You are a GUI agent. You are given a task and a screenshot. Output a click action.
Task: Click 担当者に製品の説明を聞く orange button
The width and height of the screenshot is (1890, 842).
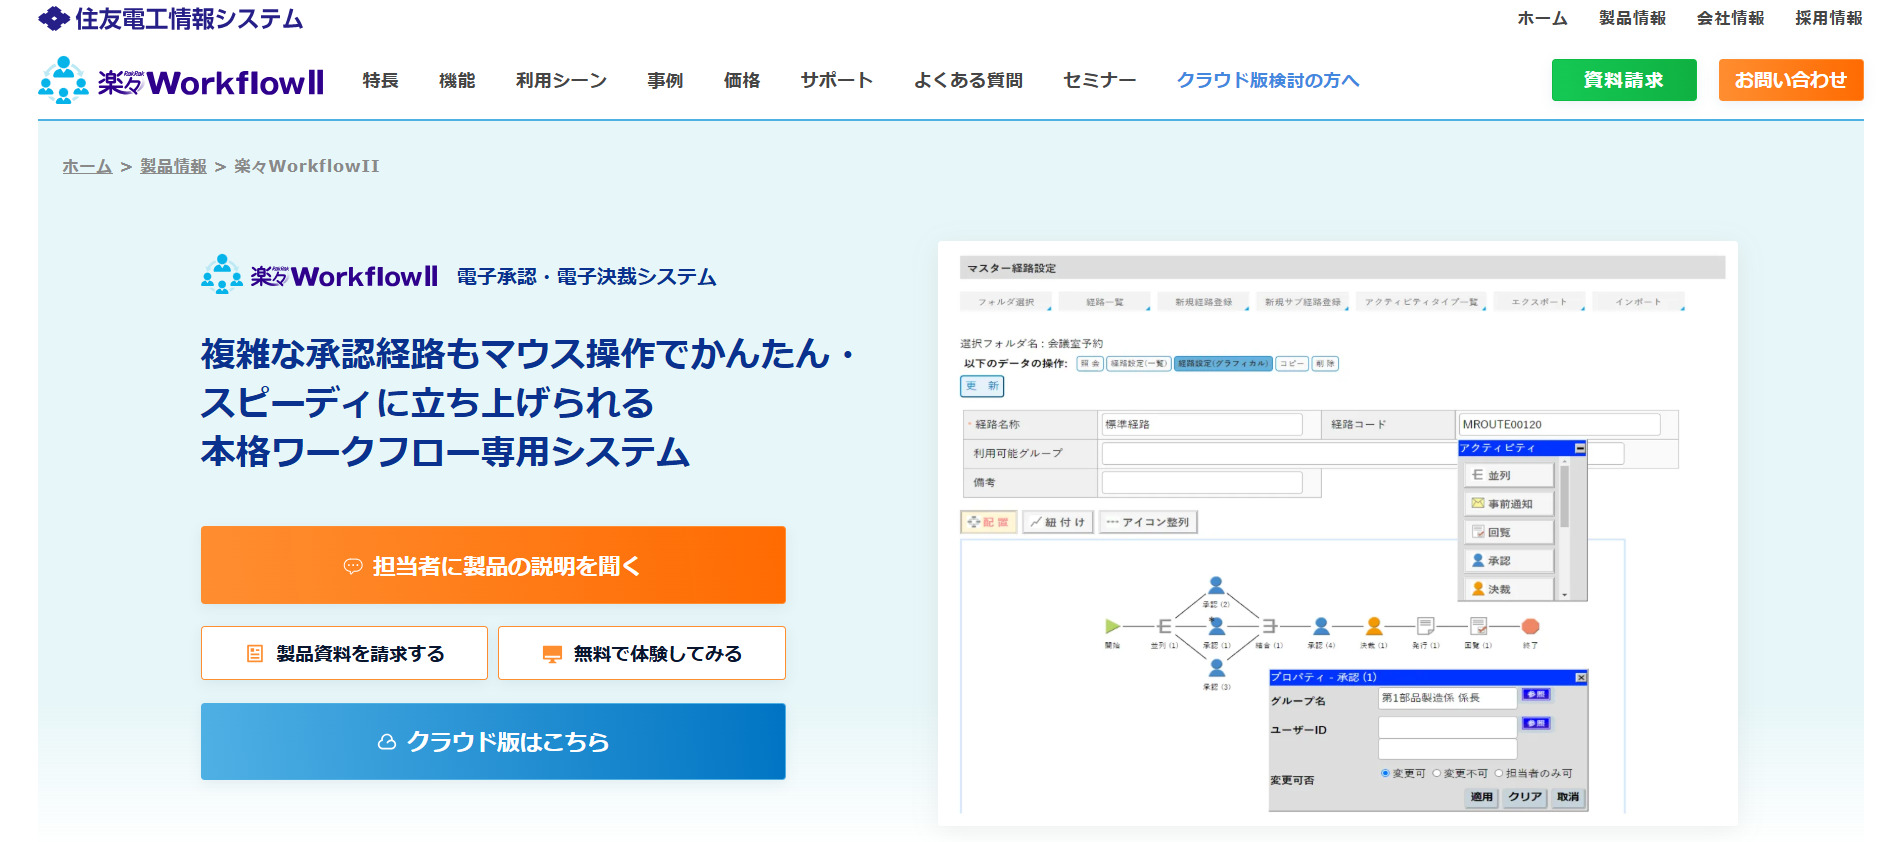click(x=493, y=565)
